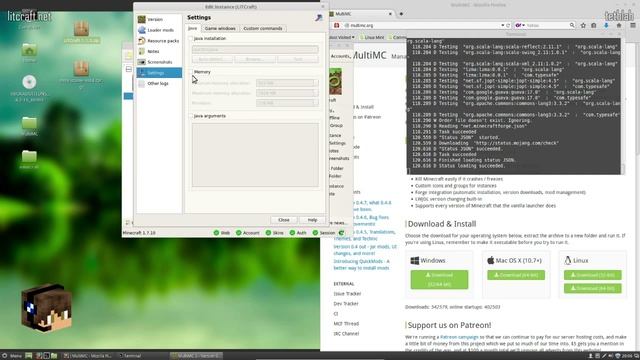640x360 pixels.
Task: Click the search magnifier icon in Firefox
Action: pos(572,25)
